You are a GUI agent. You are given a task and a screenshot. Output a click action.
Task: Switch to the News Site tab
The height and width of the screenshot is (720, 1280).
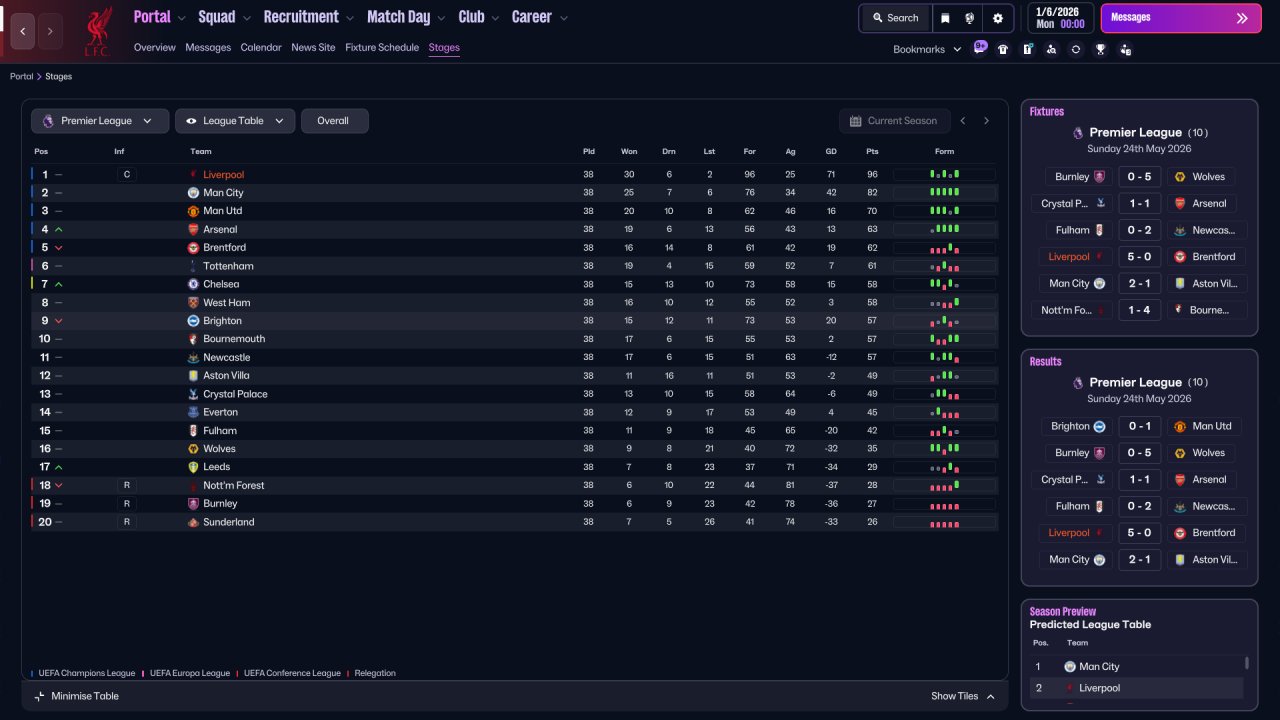coord(313,47)
